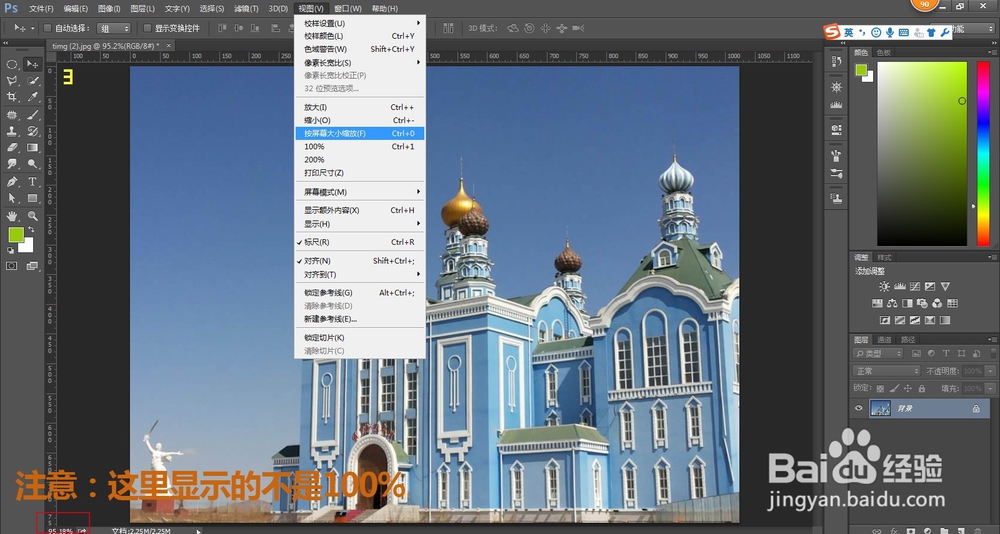Select the History Brush tool
The height and width of the screenshot is (534, 1000).
32,131
